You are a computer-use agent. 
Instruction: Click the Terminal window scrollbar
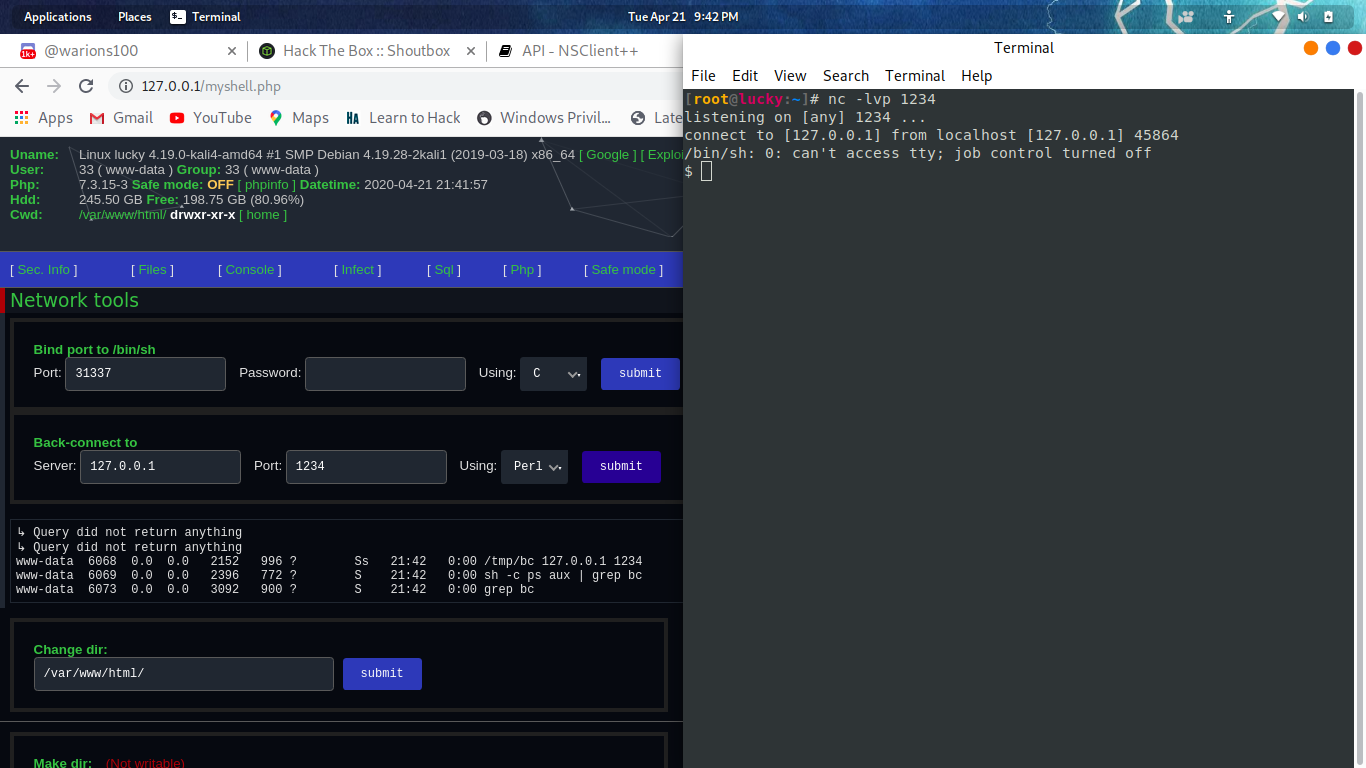(x=1360, y=428)
